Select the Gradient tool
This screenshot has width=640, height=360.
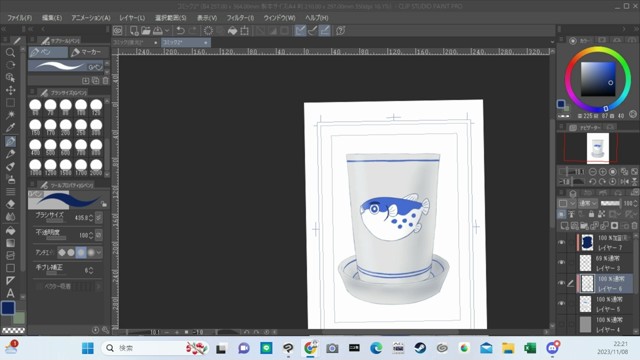(10, 243)
